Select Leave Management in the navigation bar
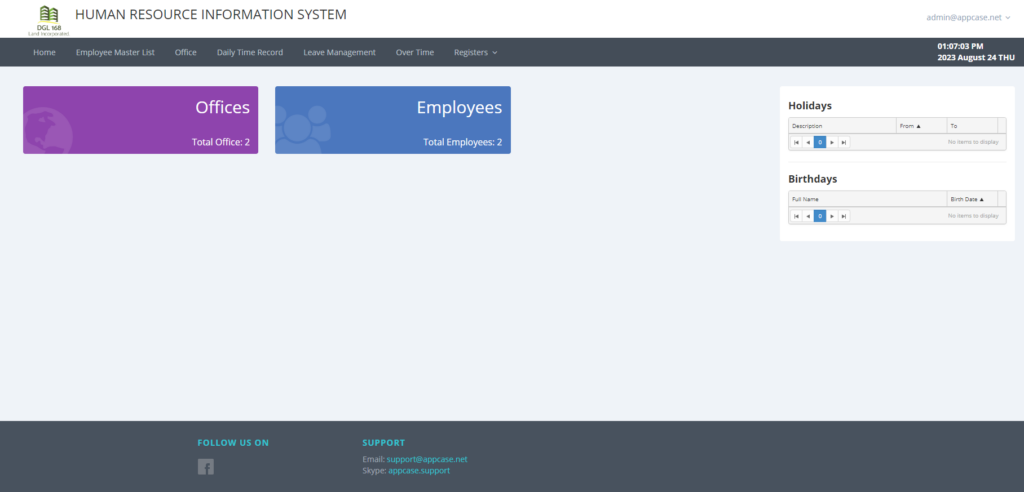This screenshot has height=492, width=1024. point(340,52)
